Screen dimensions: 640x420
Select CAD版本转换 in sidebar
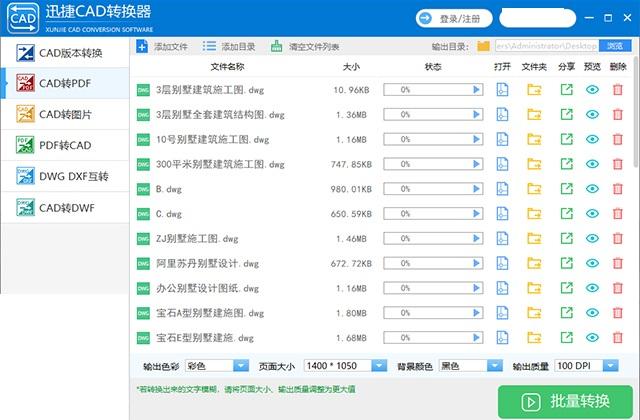[65, 53]
